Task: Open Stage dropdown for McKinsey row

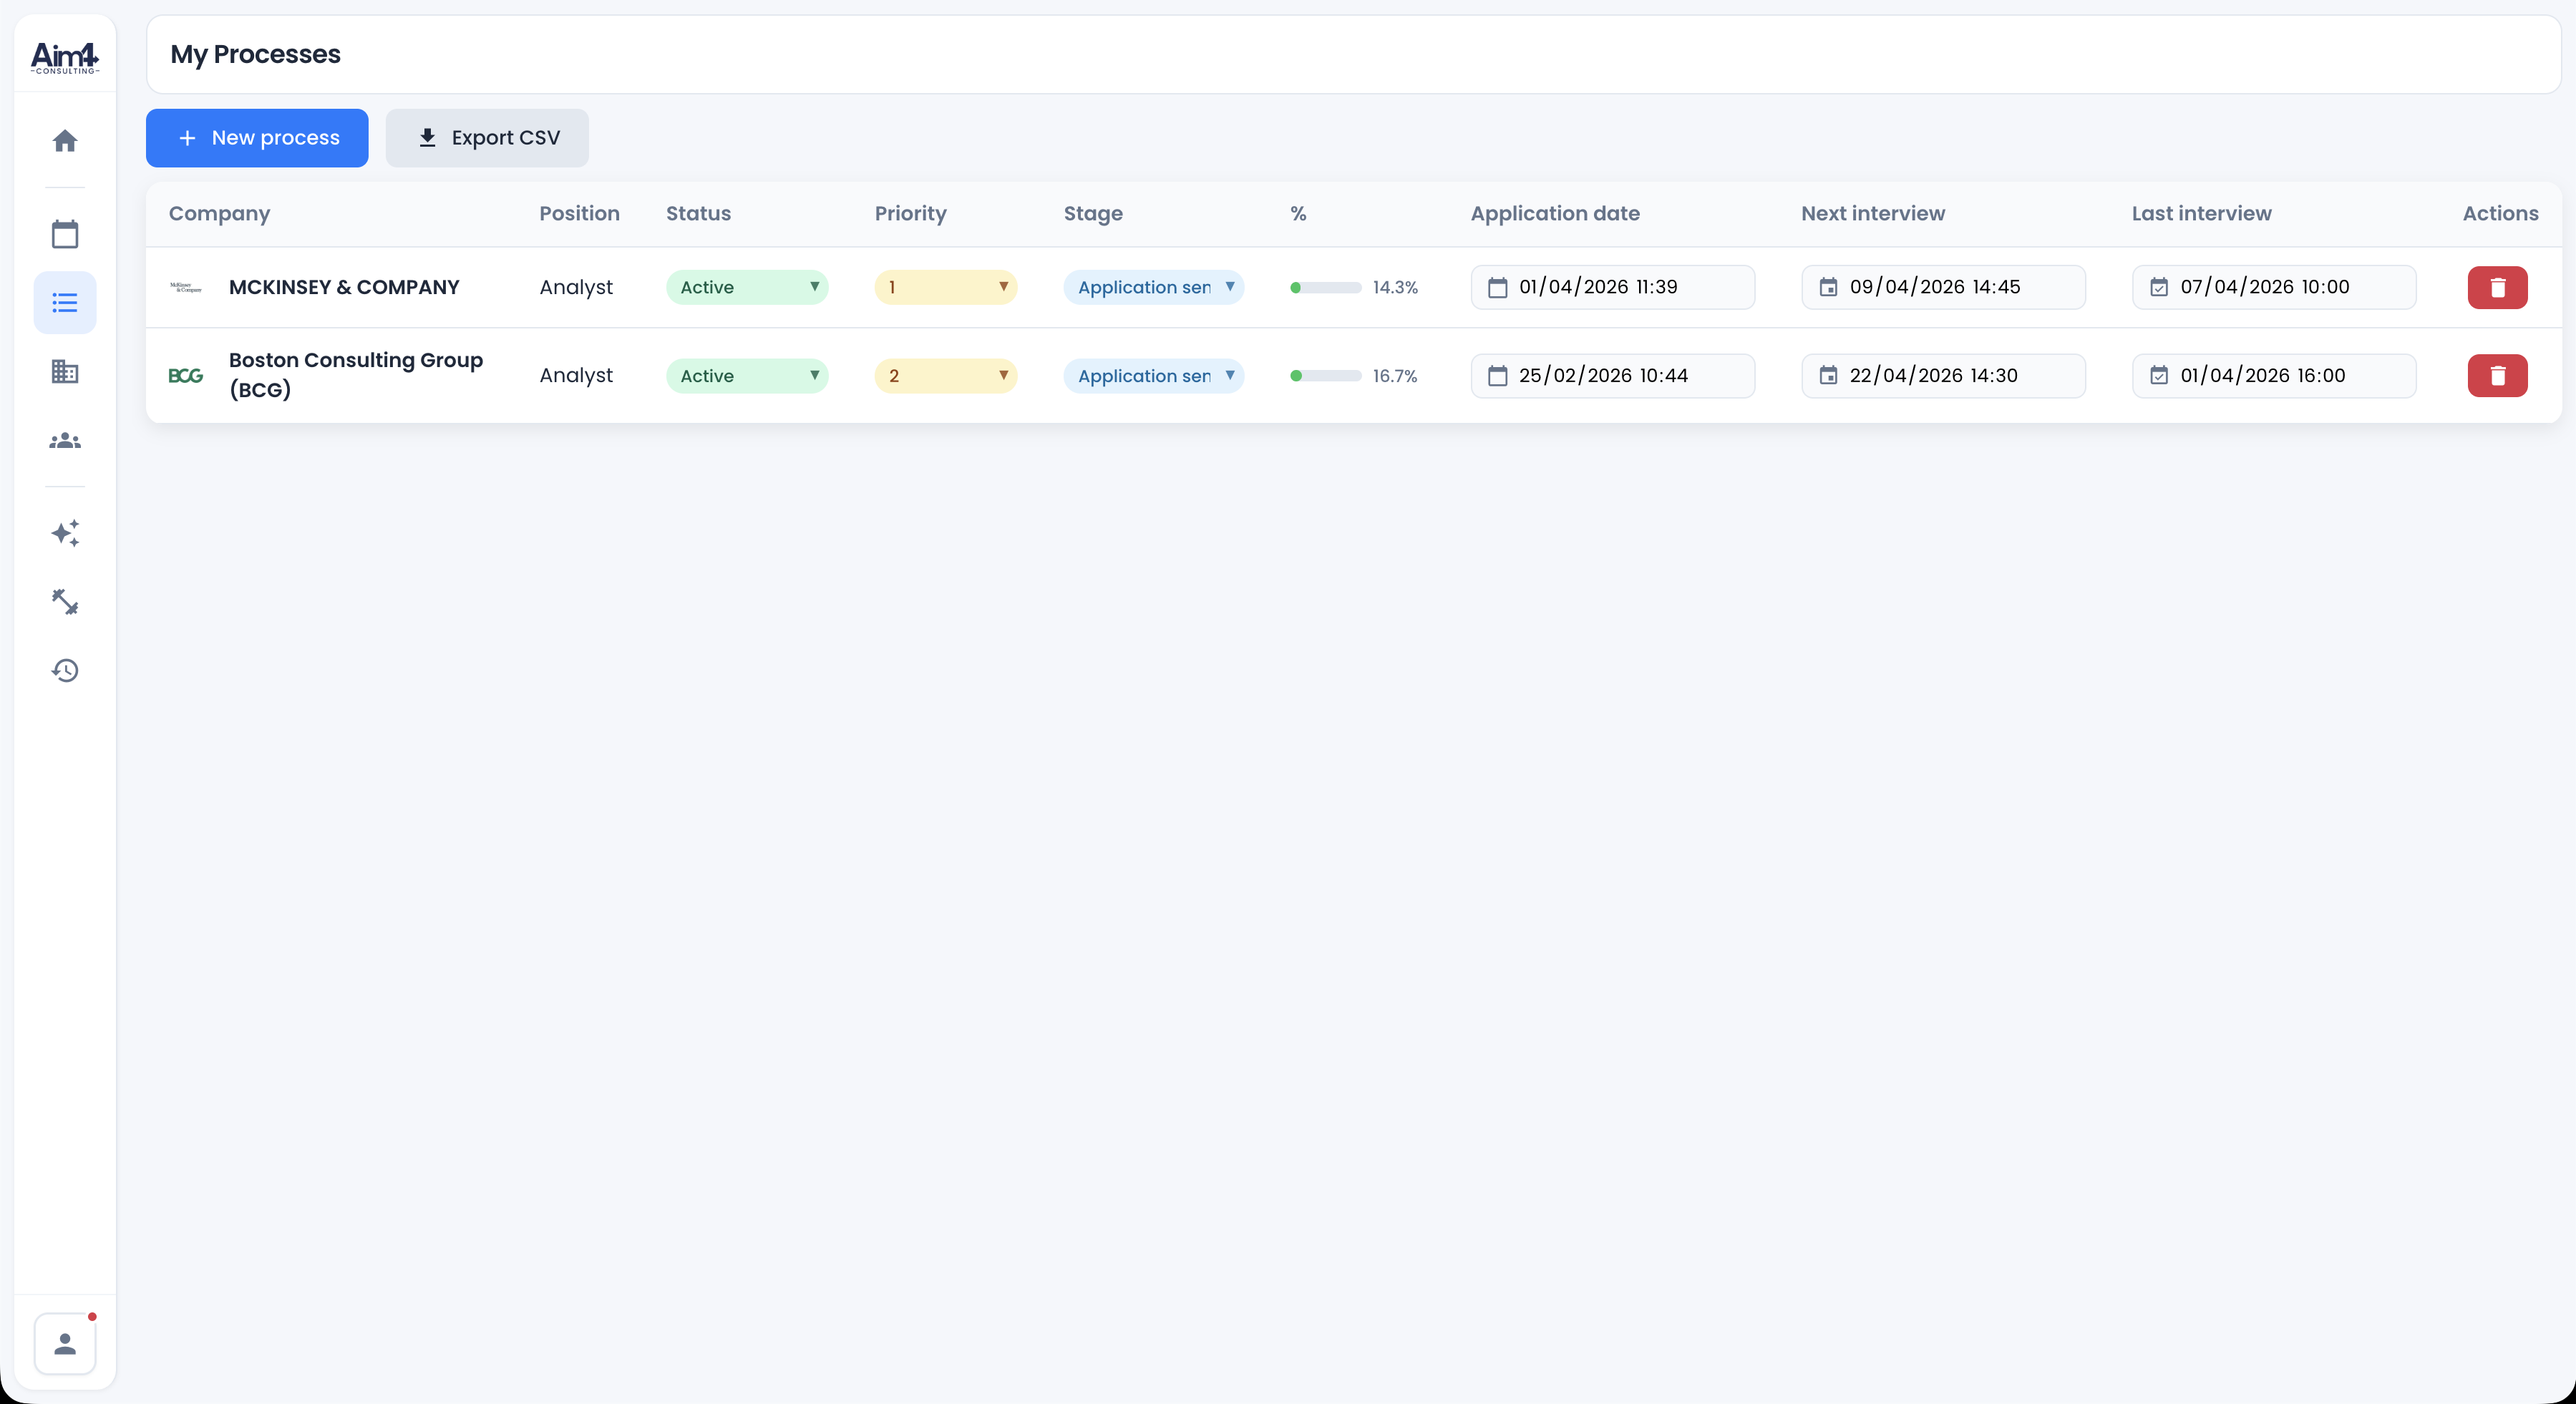Action: 1153,287
